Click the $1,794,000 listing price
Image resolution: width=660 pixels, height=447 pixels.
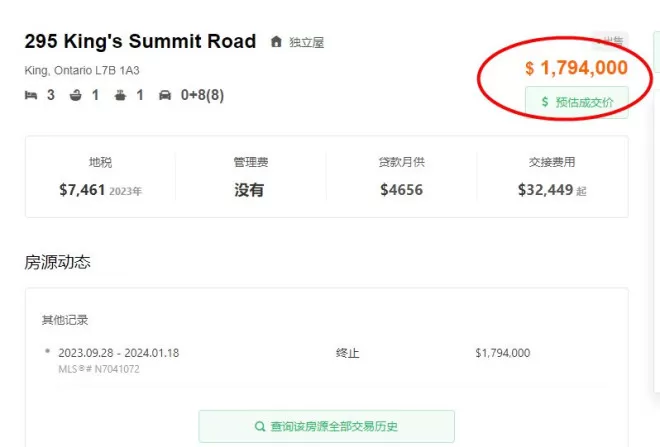(576, 68)
